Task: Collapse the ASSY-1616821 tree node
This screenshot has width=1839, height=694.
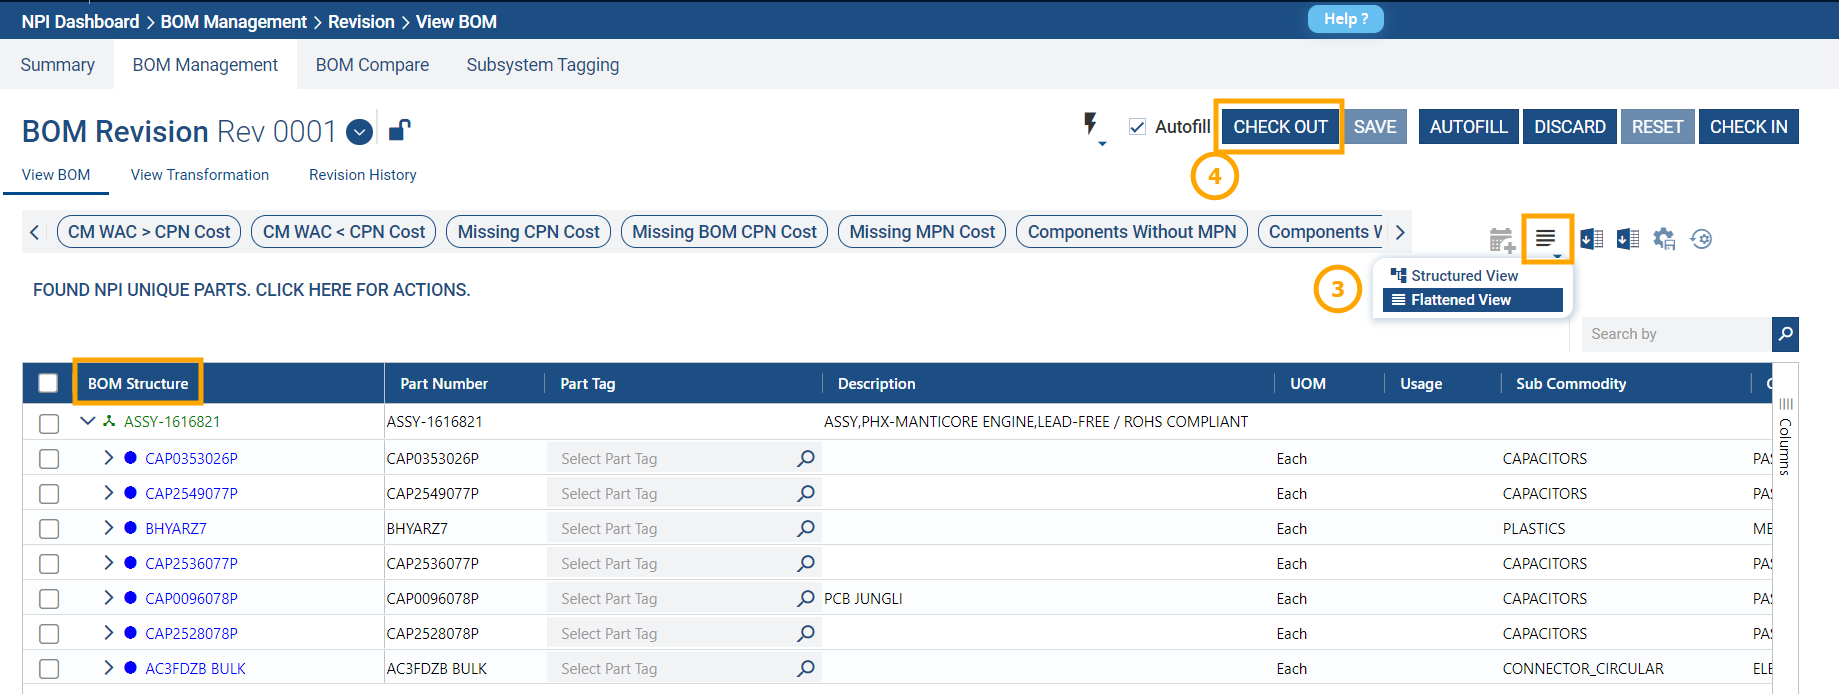Action: point(88,421)
